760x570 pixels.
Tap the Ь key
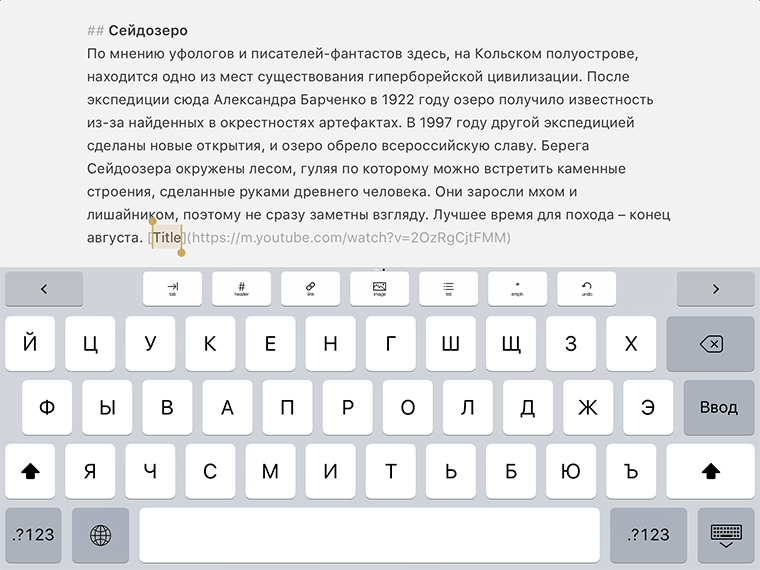[x=451, y=471]
